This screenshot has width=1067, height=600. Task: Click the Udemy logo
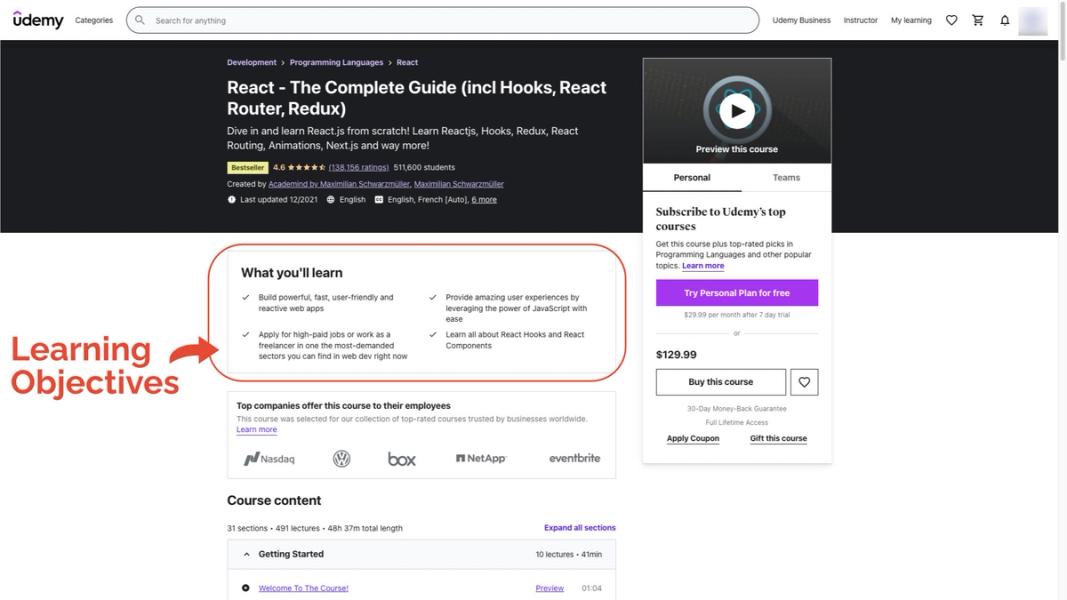point(36,18)
